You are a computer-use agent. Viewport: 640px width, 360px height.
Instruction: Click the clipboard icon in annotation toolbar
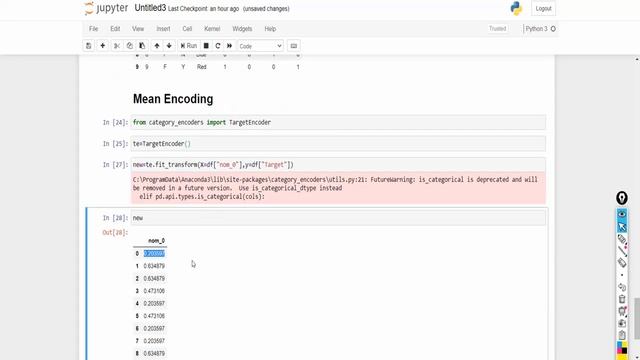pyautogui.click(x=622, y=335)
